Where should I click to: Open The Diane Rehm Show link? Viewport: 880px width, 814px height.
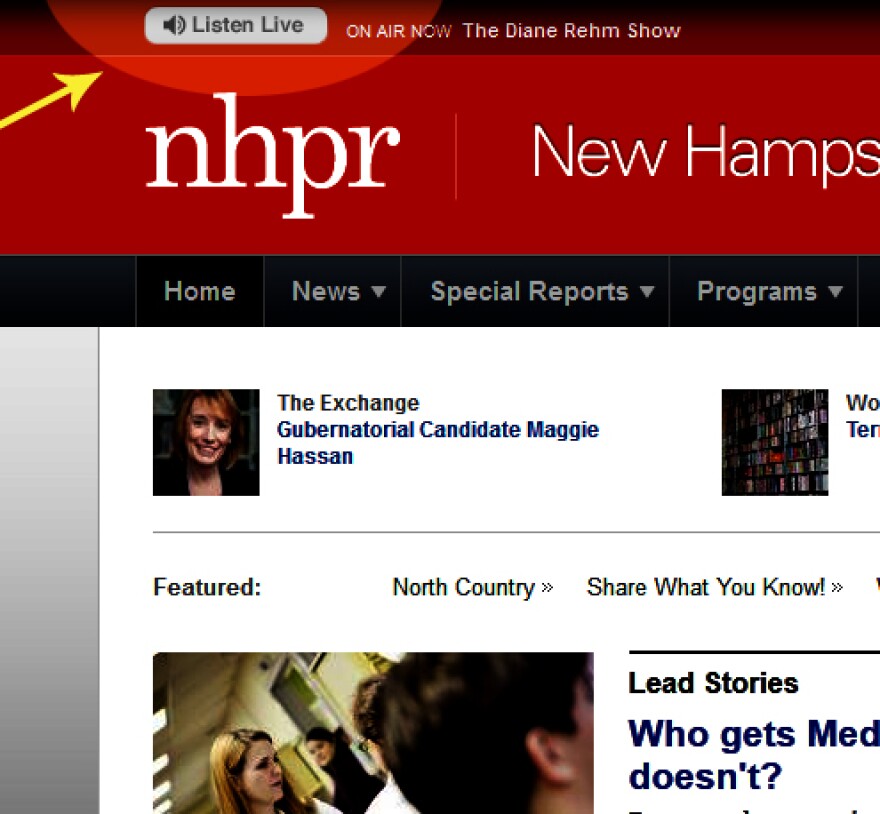click(571, 30)
